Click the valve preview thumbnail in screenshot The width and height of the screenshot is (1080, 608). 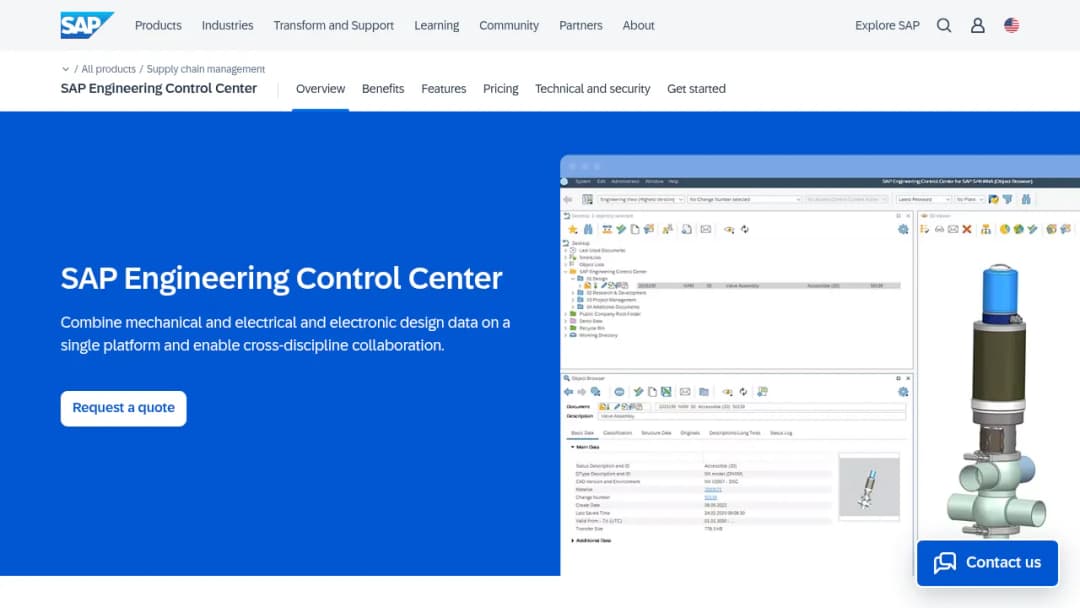869,487
